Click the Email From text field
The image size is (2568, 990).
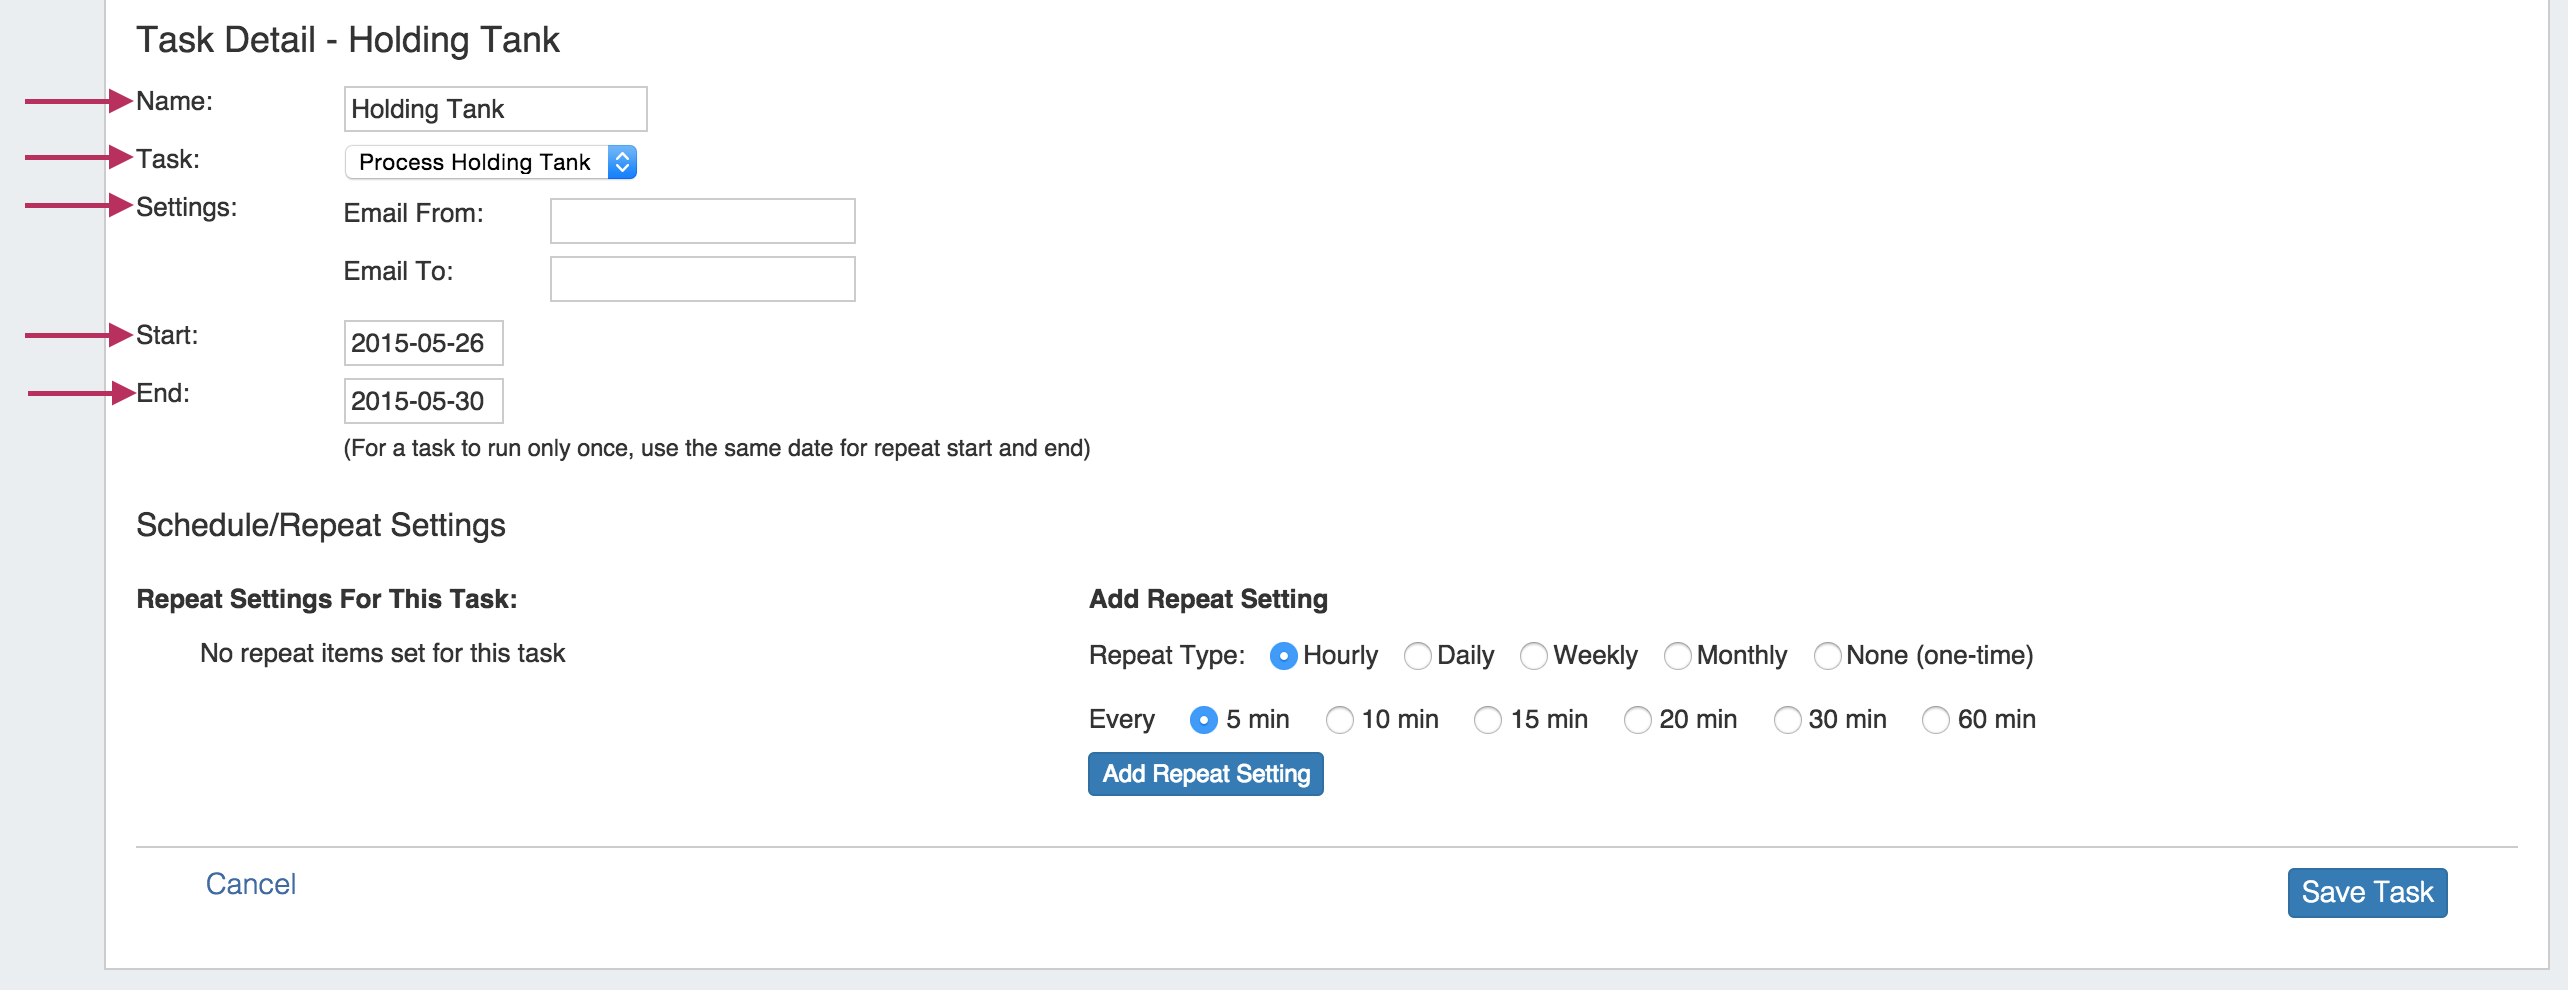[x=702, y=221]
